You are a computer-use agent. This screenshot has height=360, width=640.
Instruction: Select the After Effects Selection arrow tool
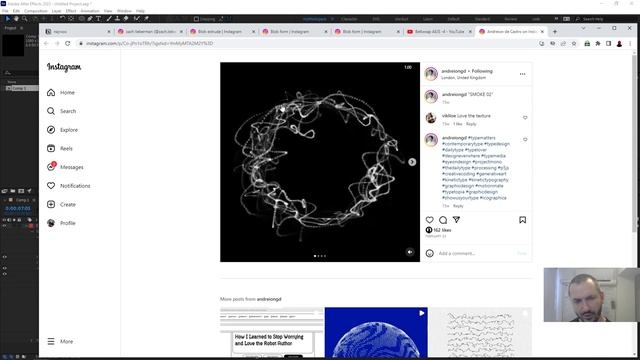click(x=7, y=19)
